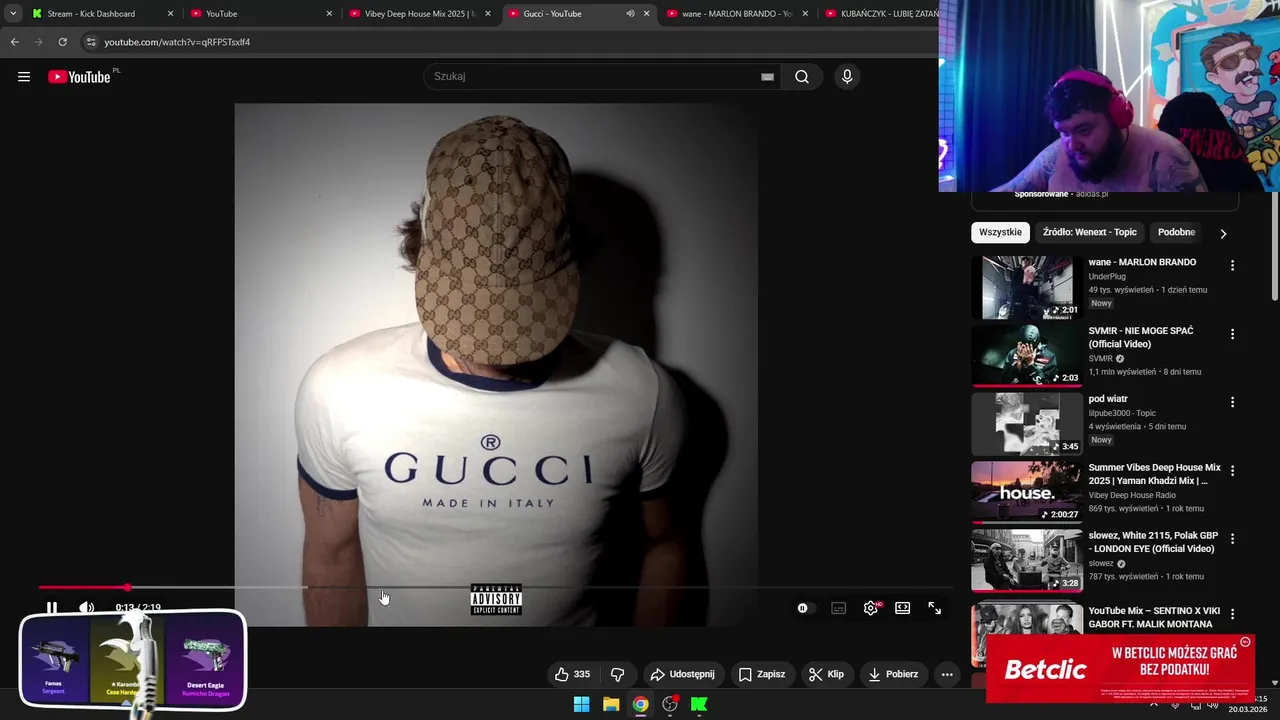1280x720 pixels.
Task: Switch to wane - MARLON BRANDO tab
Action: pos(737,14)
